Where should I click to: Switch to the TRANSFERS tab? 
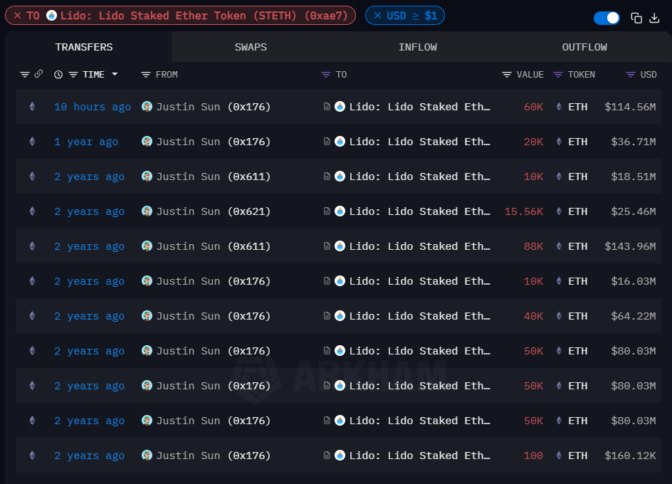[84, 47]
